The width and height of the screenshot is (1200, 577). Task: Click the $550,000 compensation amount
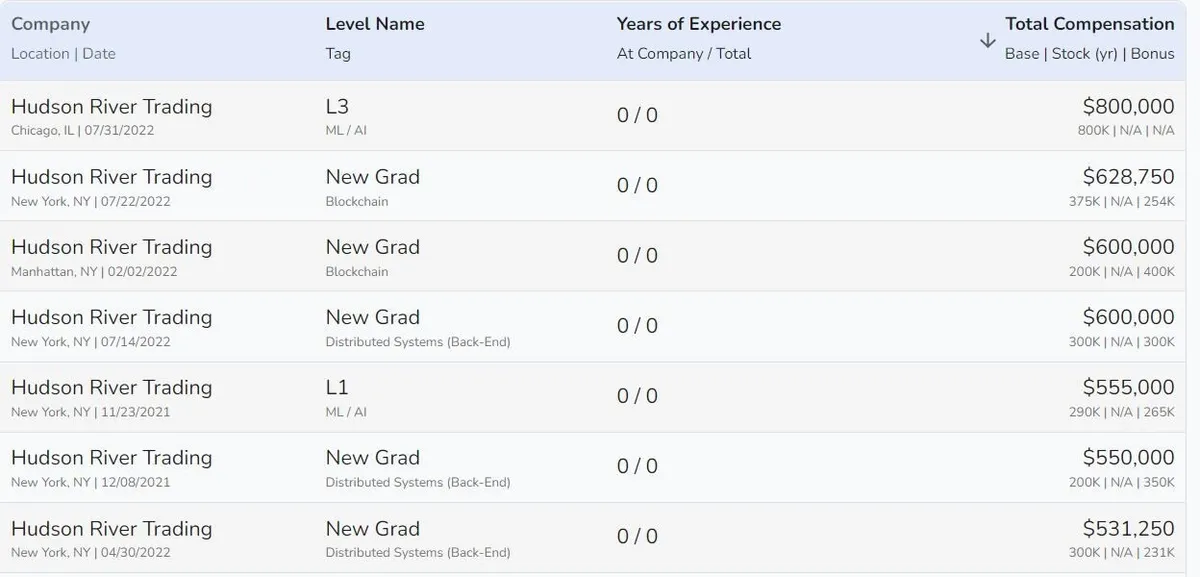[x=1128, y=457]
